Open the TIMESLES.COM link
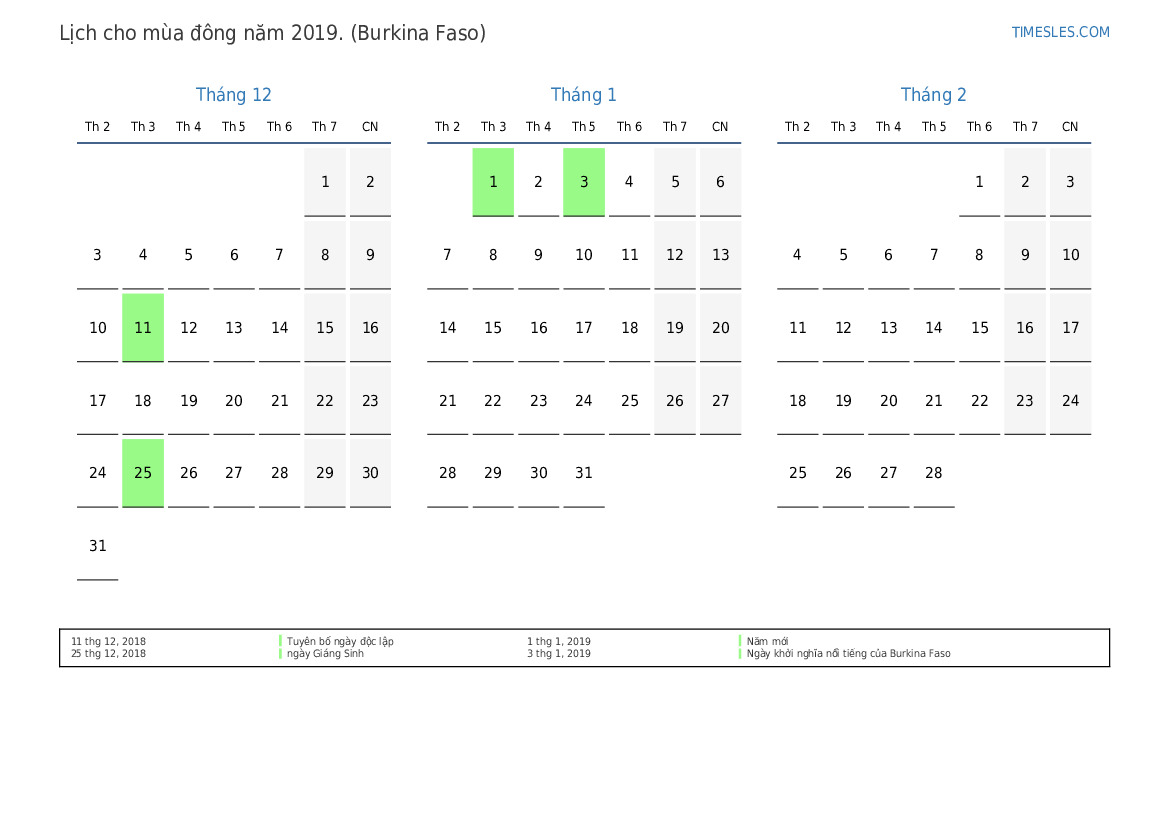 pos(1060,32)
